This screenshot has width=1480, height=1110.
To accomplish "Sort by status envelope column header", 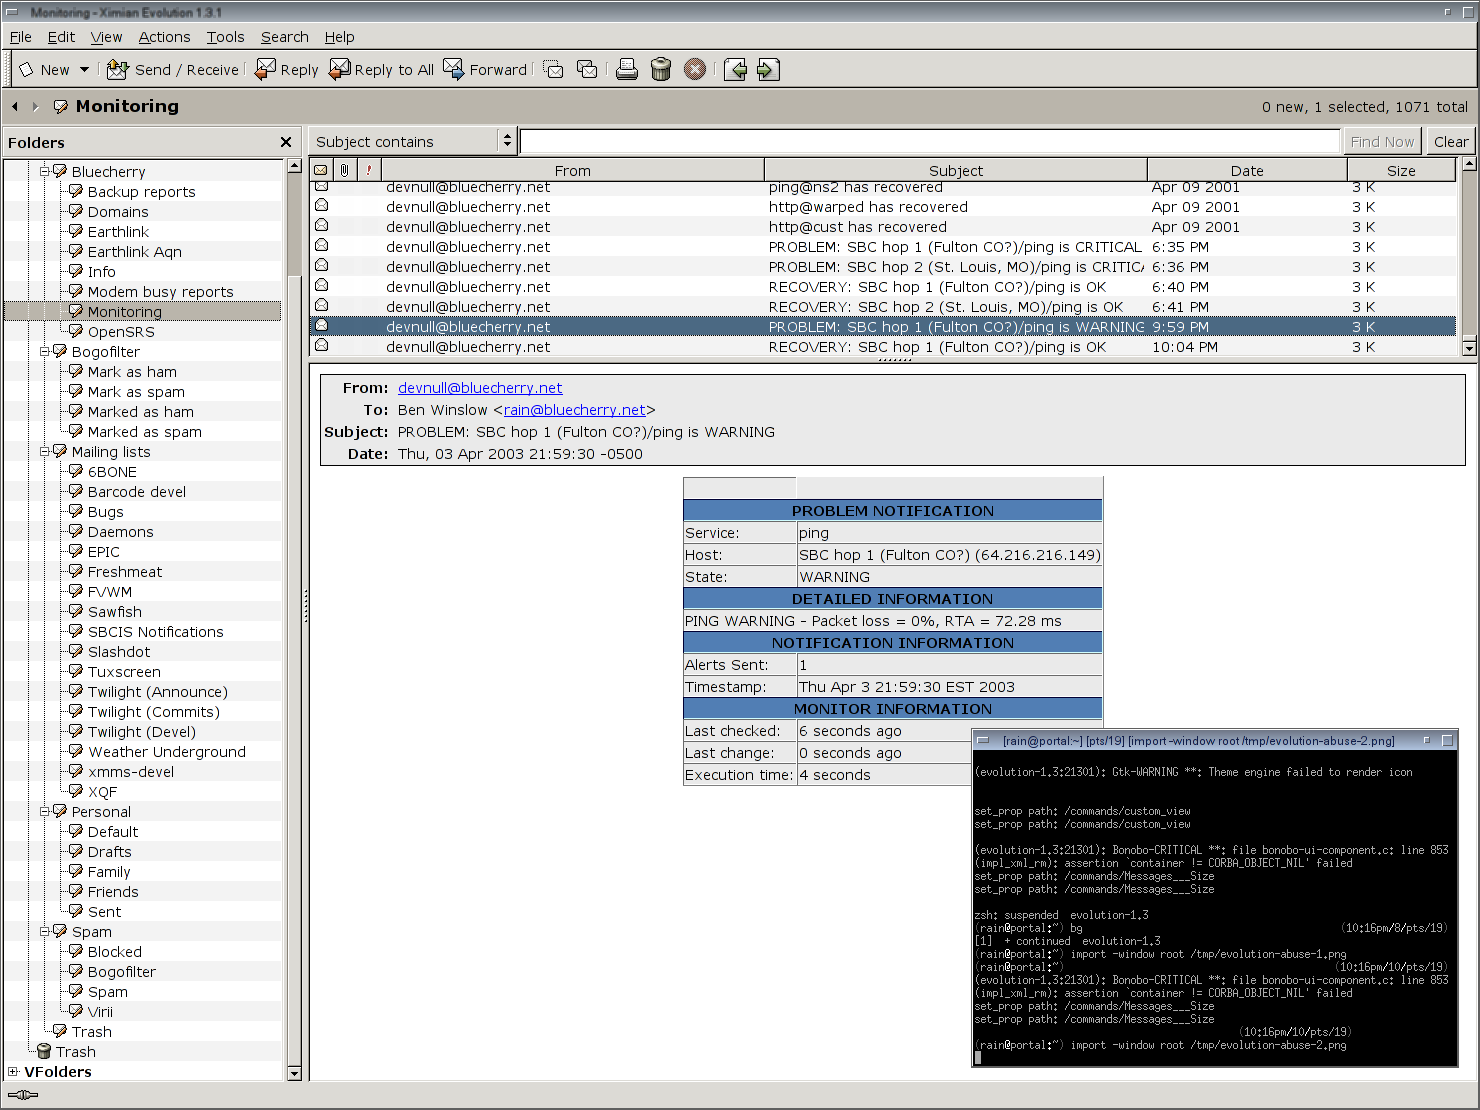I will 321,170.
